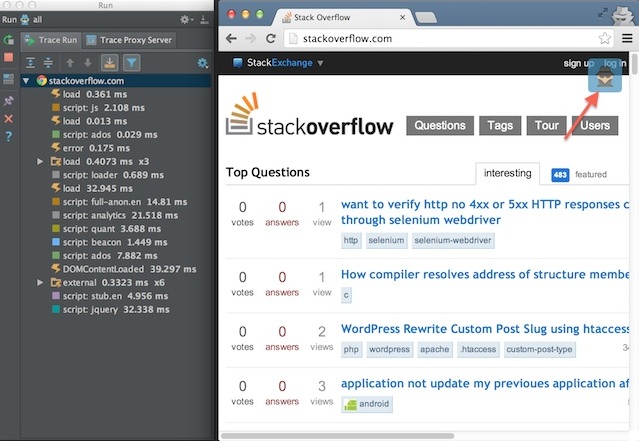
Task: Open the Chrome hamburger menu
Action: coord(626,38)
